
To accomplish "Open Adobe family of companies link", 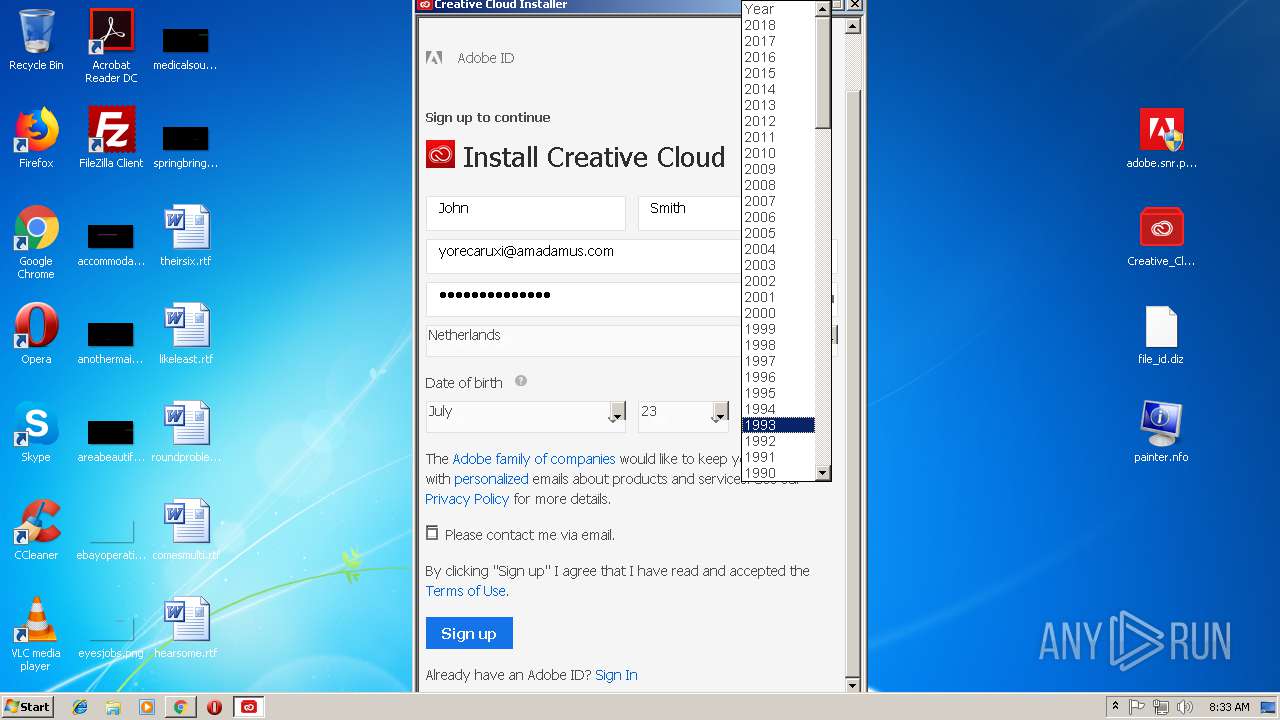I will pyautogui.click(x=534, y=459).
